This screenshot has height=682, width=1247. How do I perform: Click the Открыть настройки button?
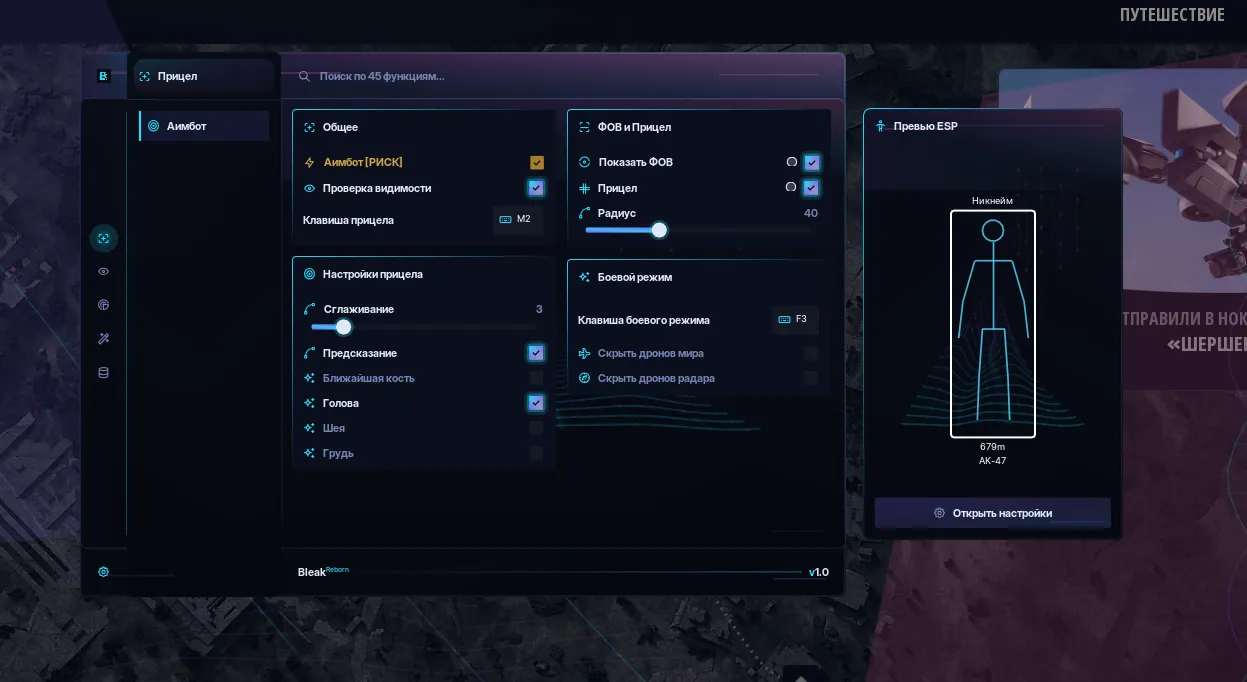[x=993, y=513]
